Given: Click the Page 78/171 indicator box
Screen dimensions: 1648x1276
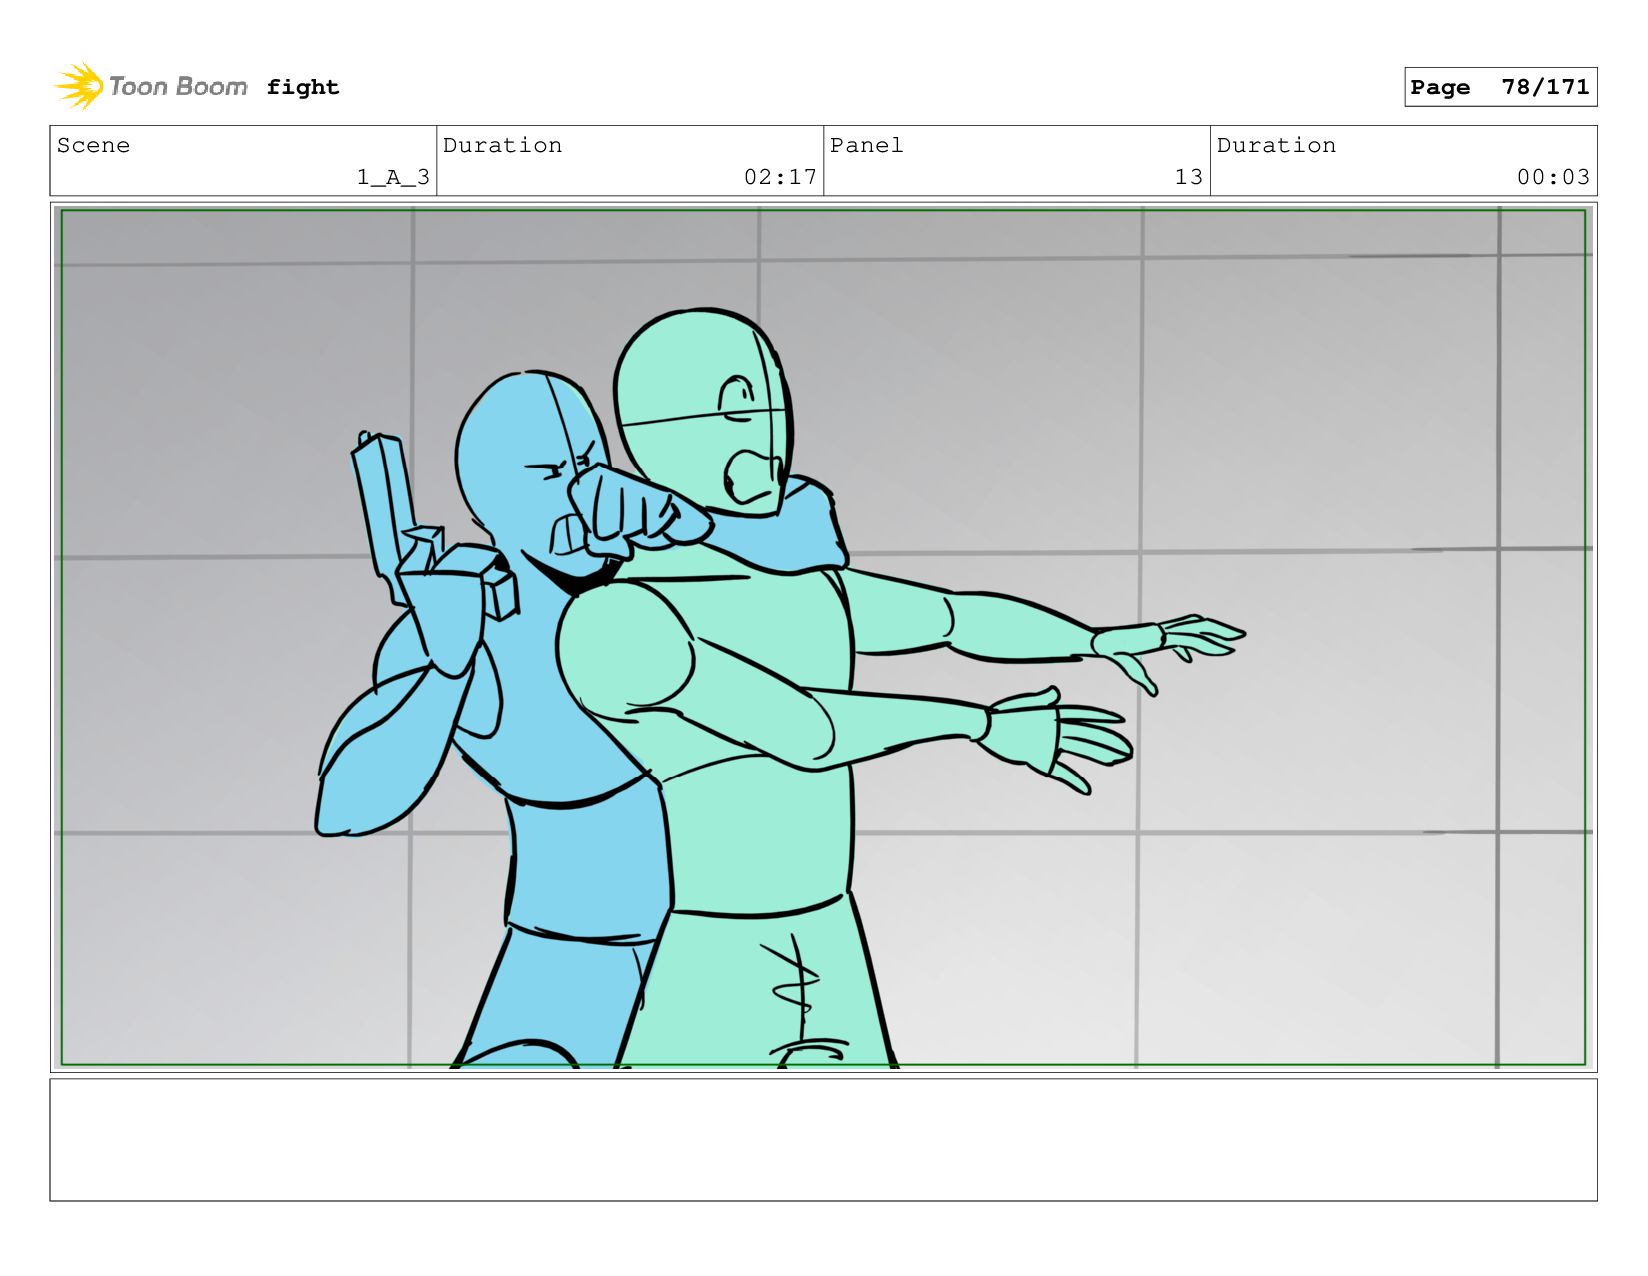Looking at the screenshot, I should 1500,87.
